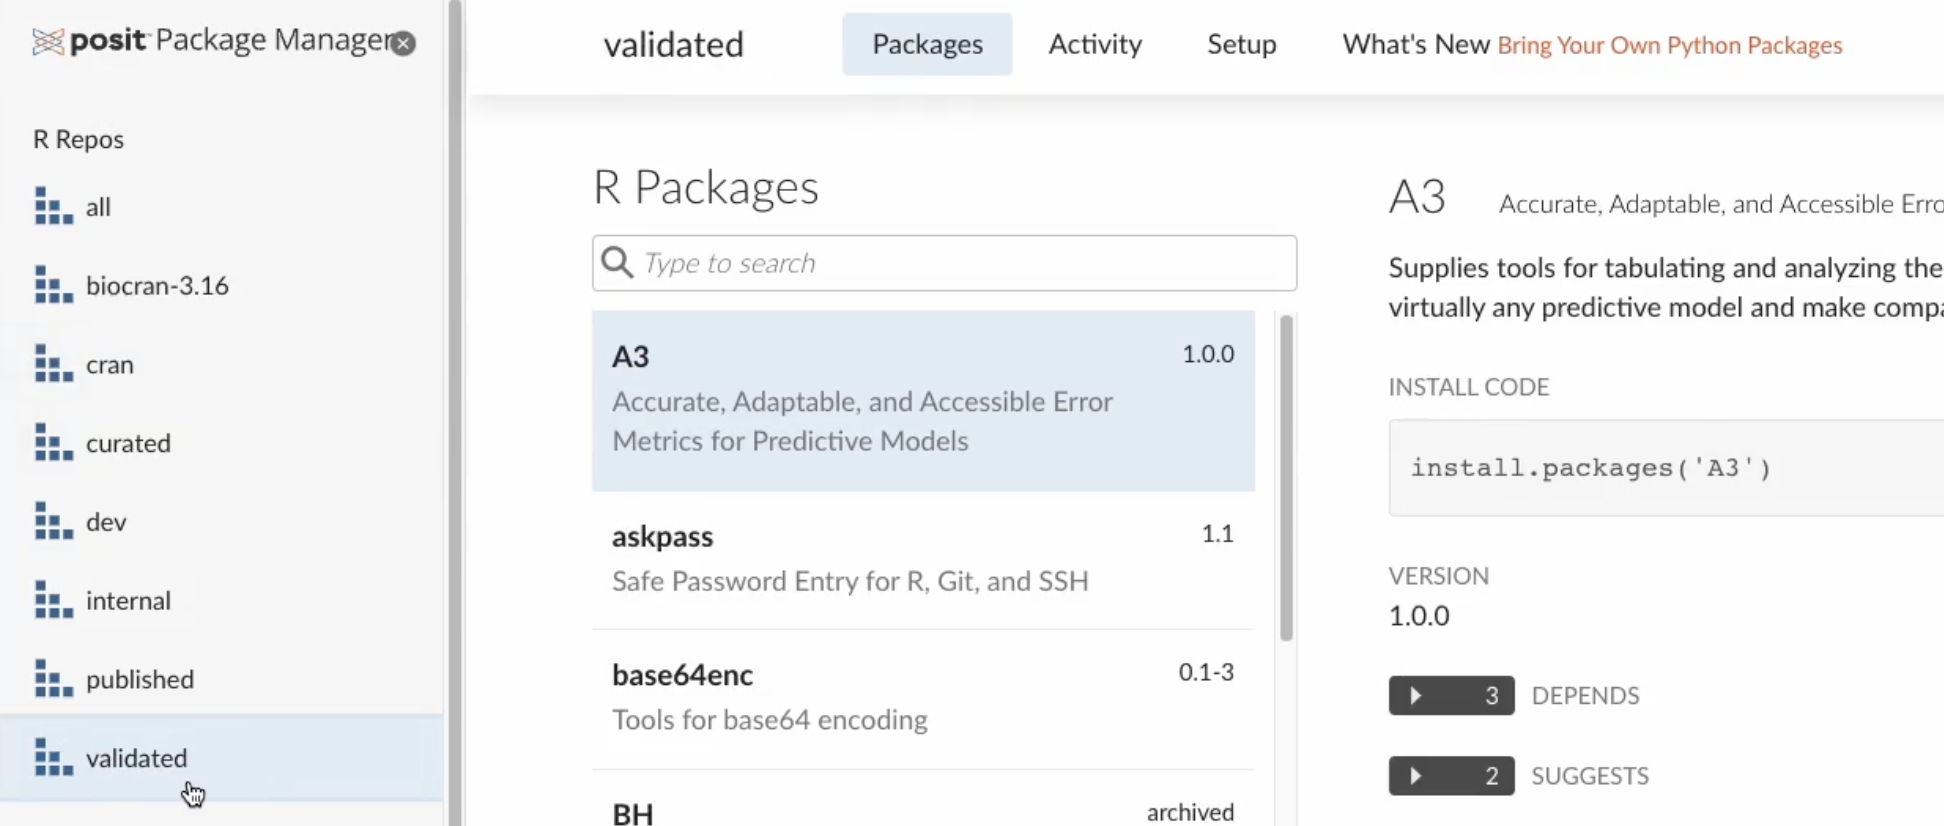The height and width of the screenshot is (826, 1944).
Task: Close the sidebar with the X button
Action: click(x=403, y=44)
